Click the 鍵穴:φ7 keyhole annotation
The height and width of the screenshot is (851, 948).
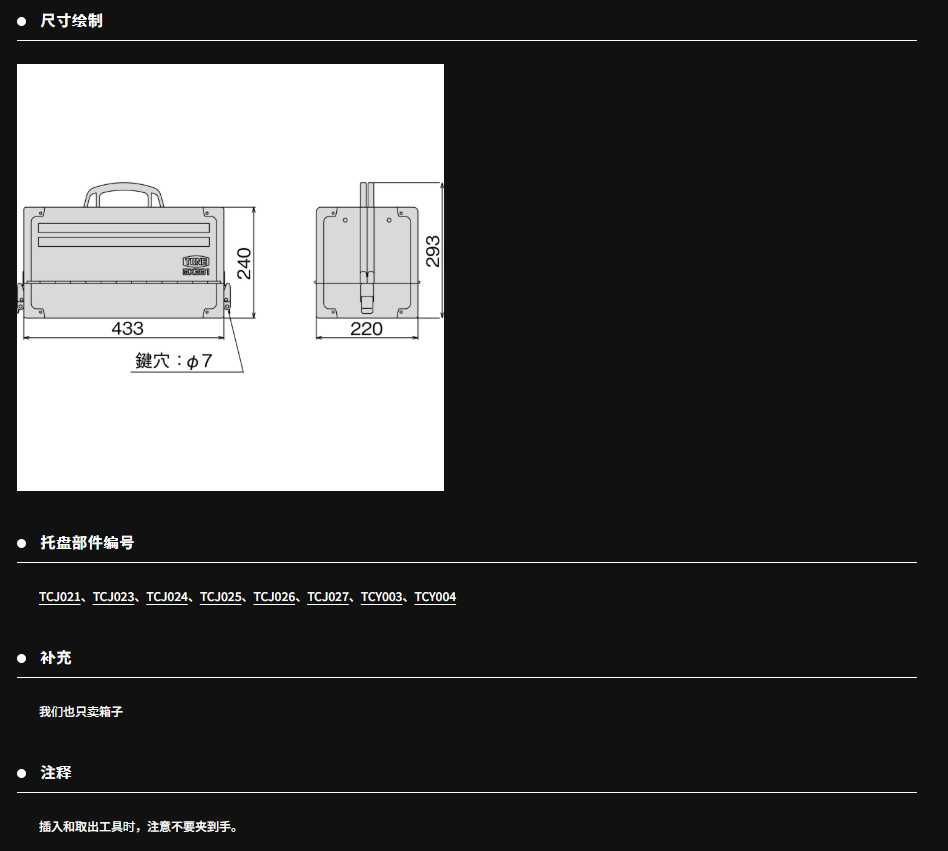174,361
